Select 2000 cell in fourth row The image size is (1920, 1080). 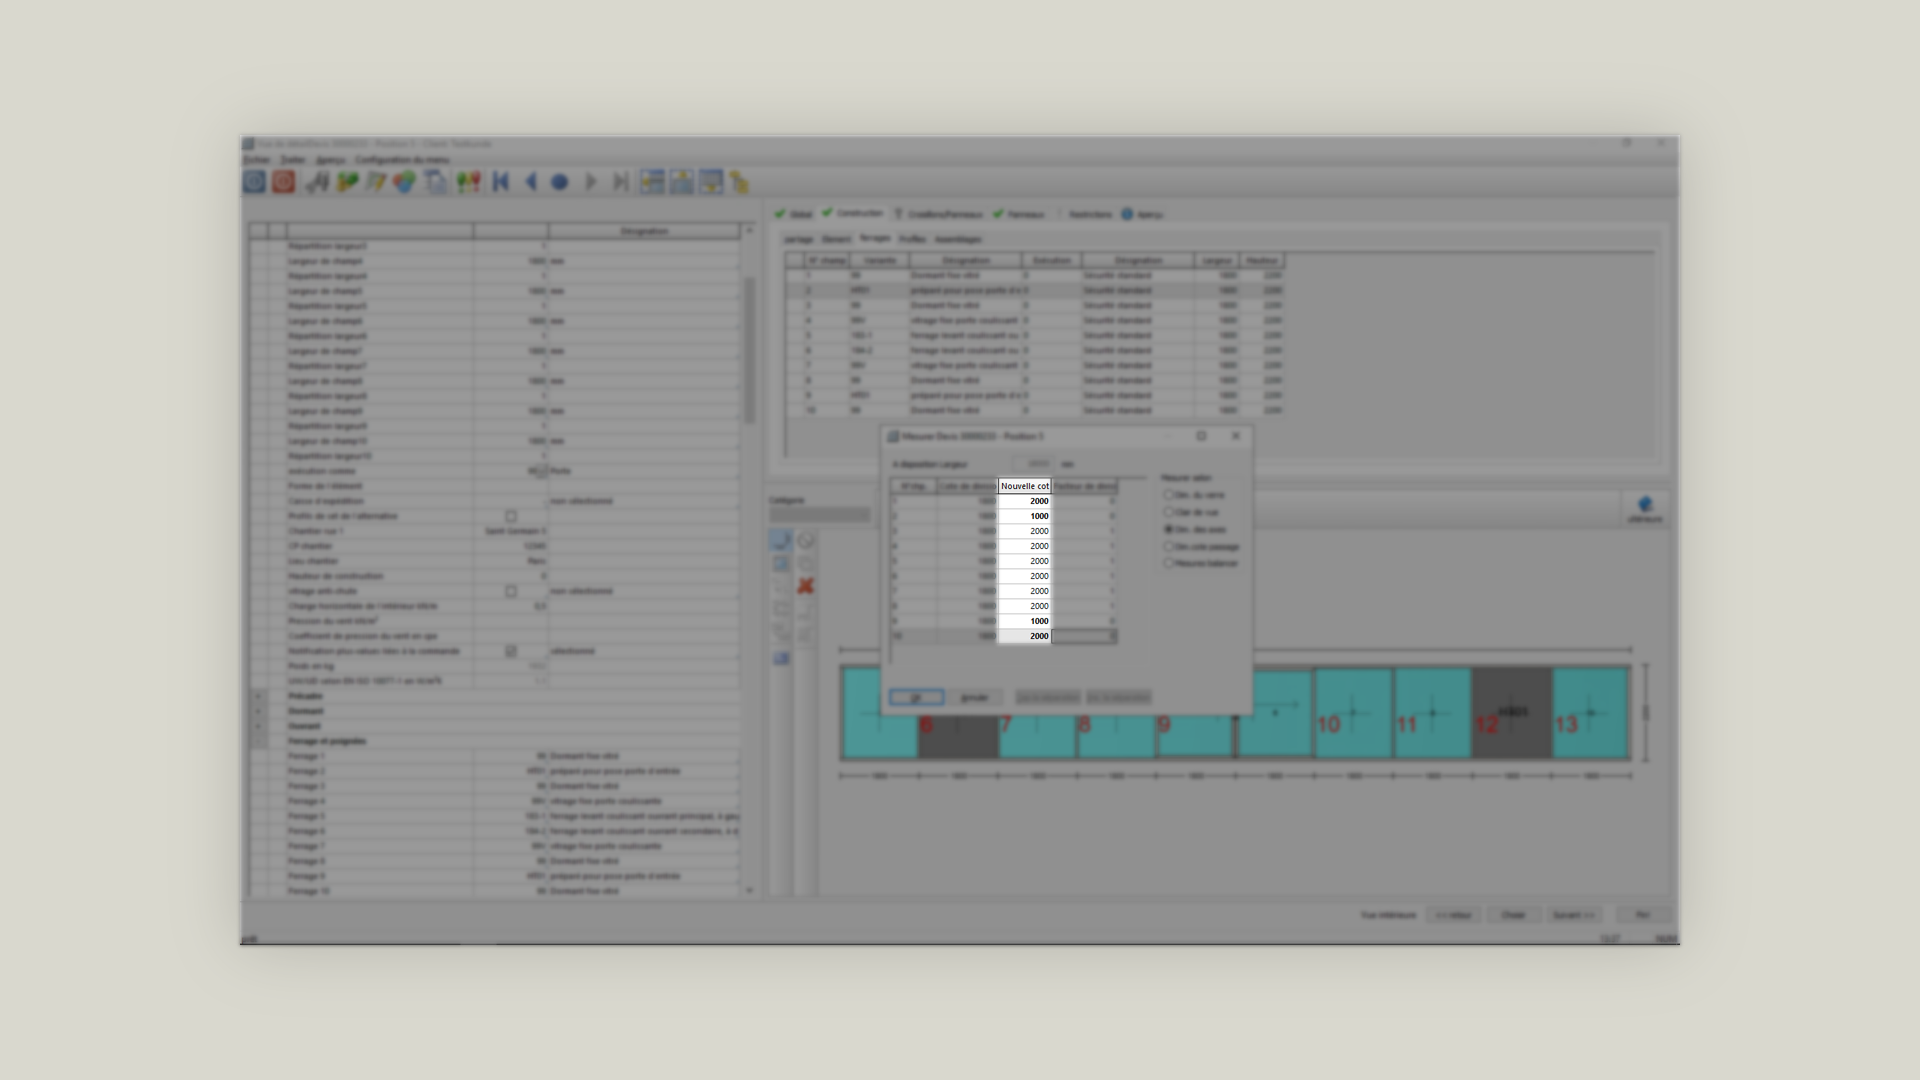(x=1024, y=546)
